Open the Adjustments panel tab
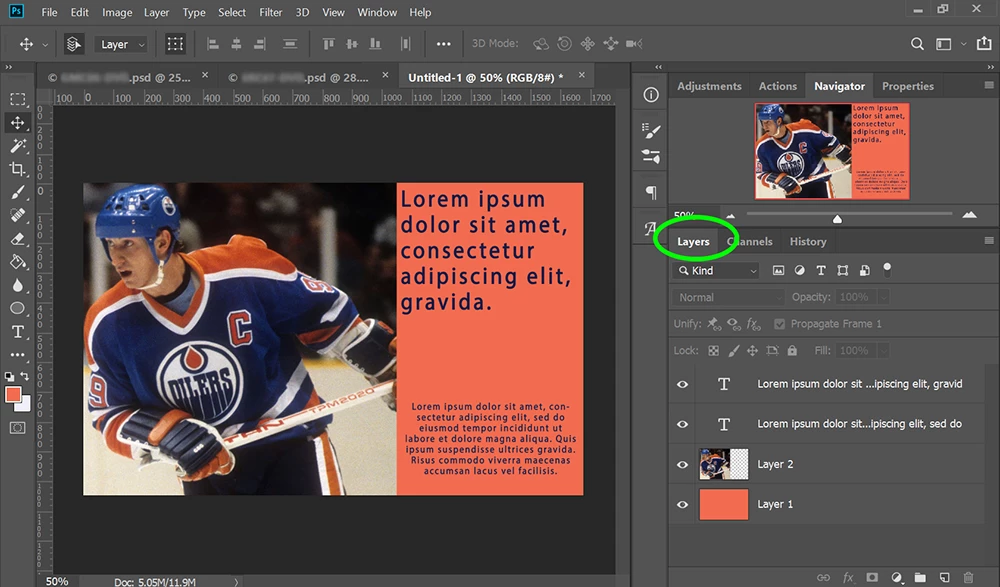1000x587 pixels. point(709,86)
